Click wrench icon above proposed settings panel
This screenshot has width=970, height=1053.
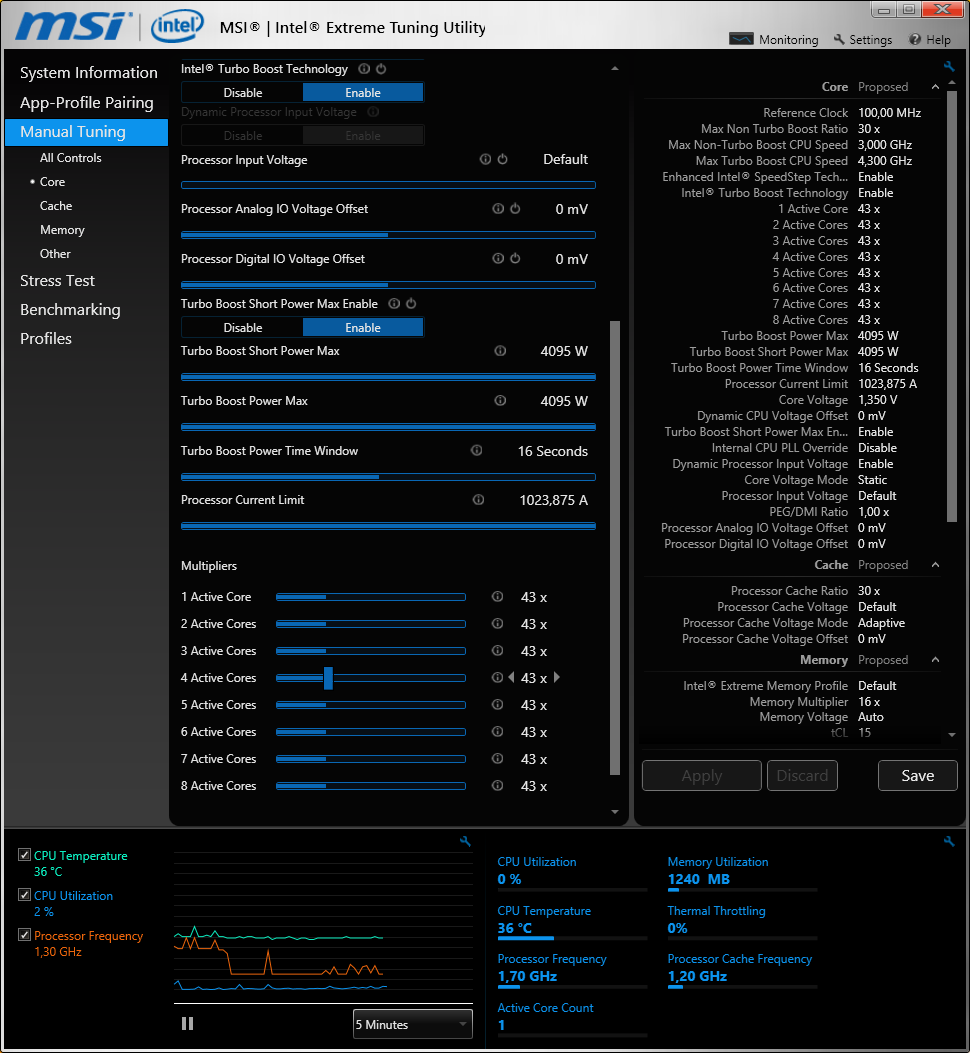(949, 66)
